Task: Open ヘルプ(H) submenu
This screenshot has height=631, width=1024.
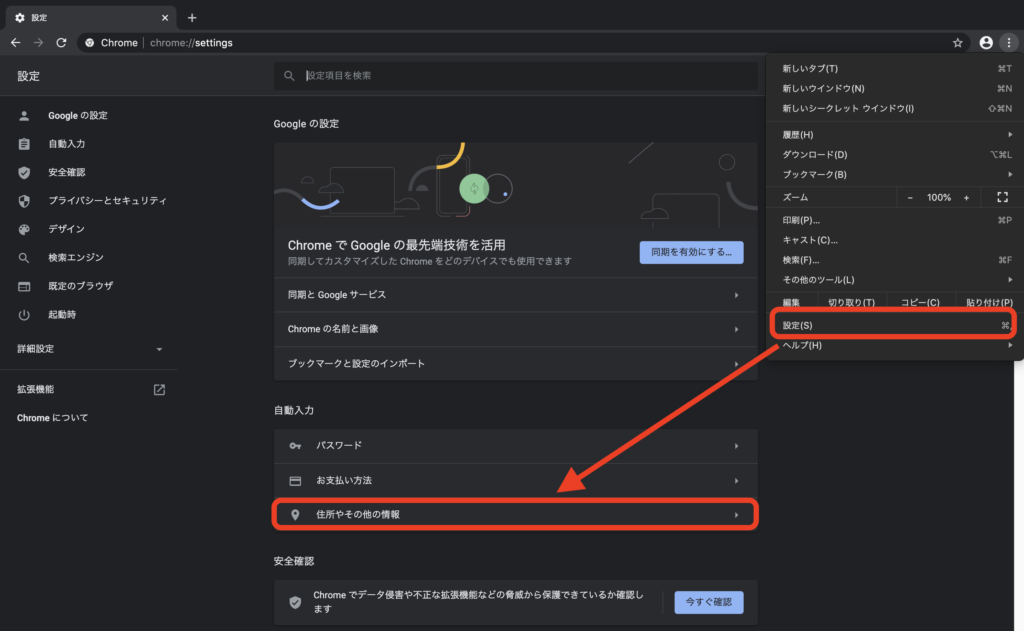Action: click(895, 346)
